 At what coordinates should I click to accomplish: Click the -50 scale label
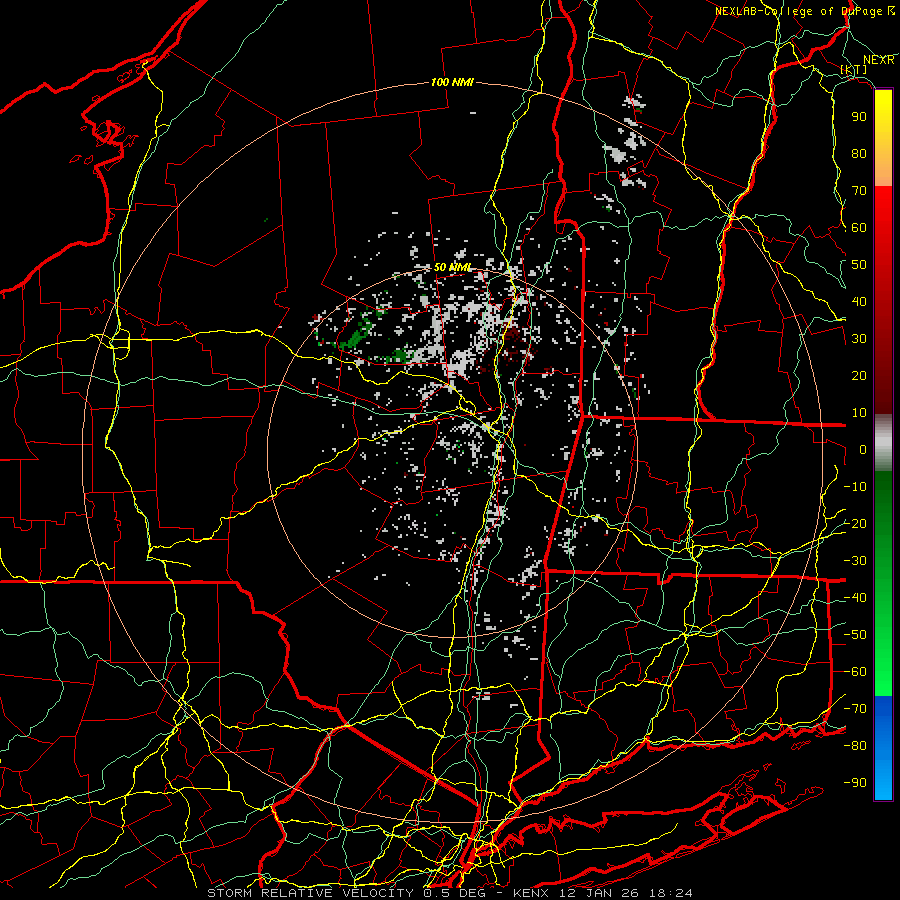(x=855, y=635)
